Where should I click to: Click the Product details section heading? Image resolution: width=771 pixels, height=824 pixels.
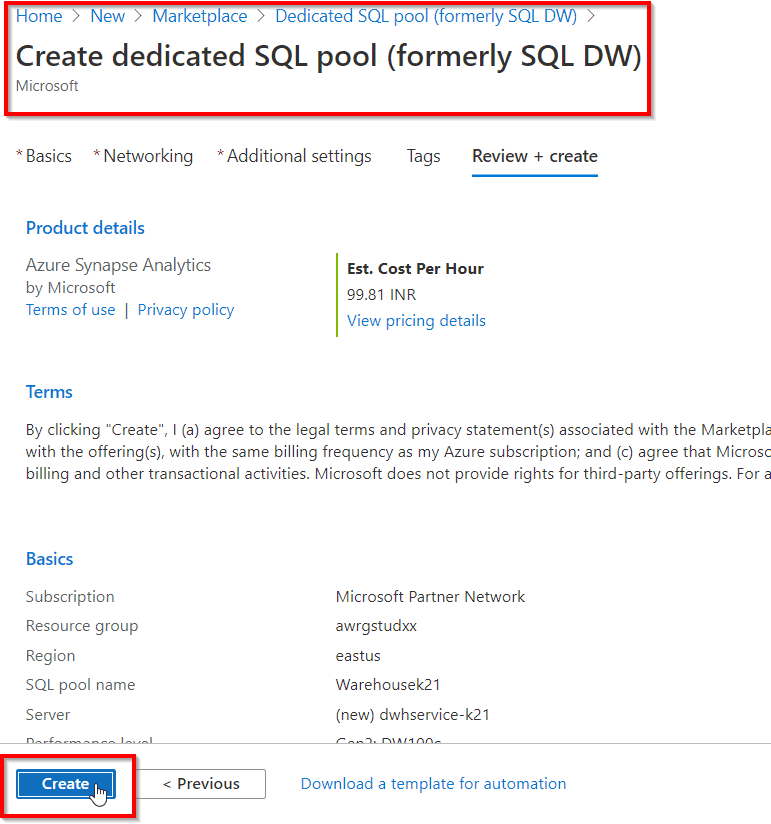(x=85, y=228)
